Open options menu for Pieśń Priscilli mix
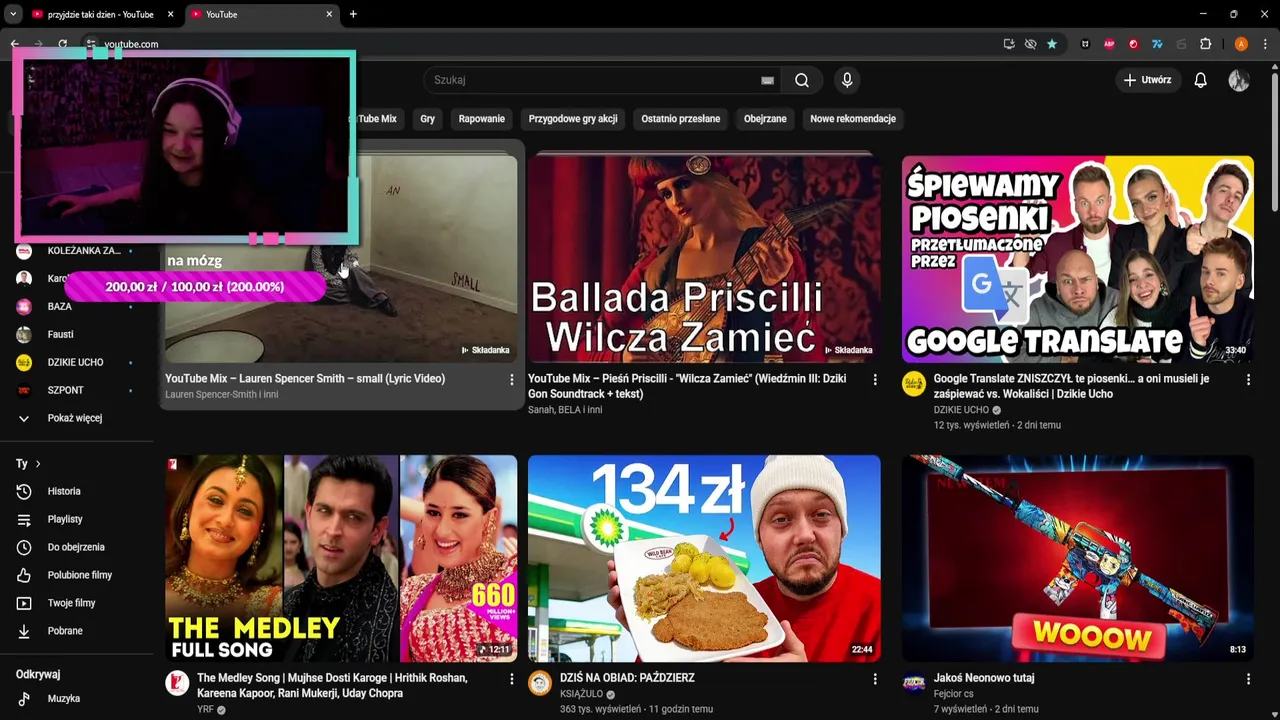Image resolution: width=1280 pixels, height=720 pixels. (x=874, y=380)
